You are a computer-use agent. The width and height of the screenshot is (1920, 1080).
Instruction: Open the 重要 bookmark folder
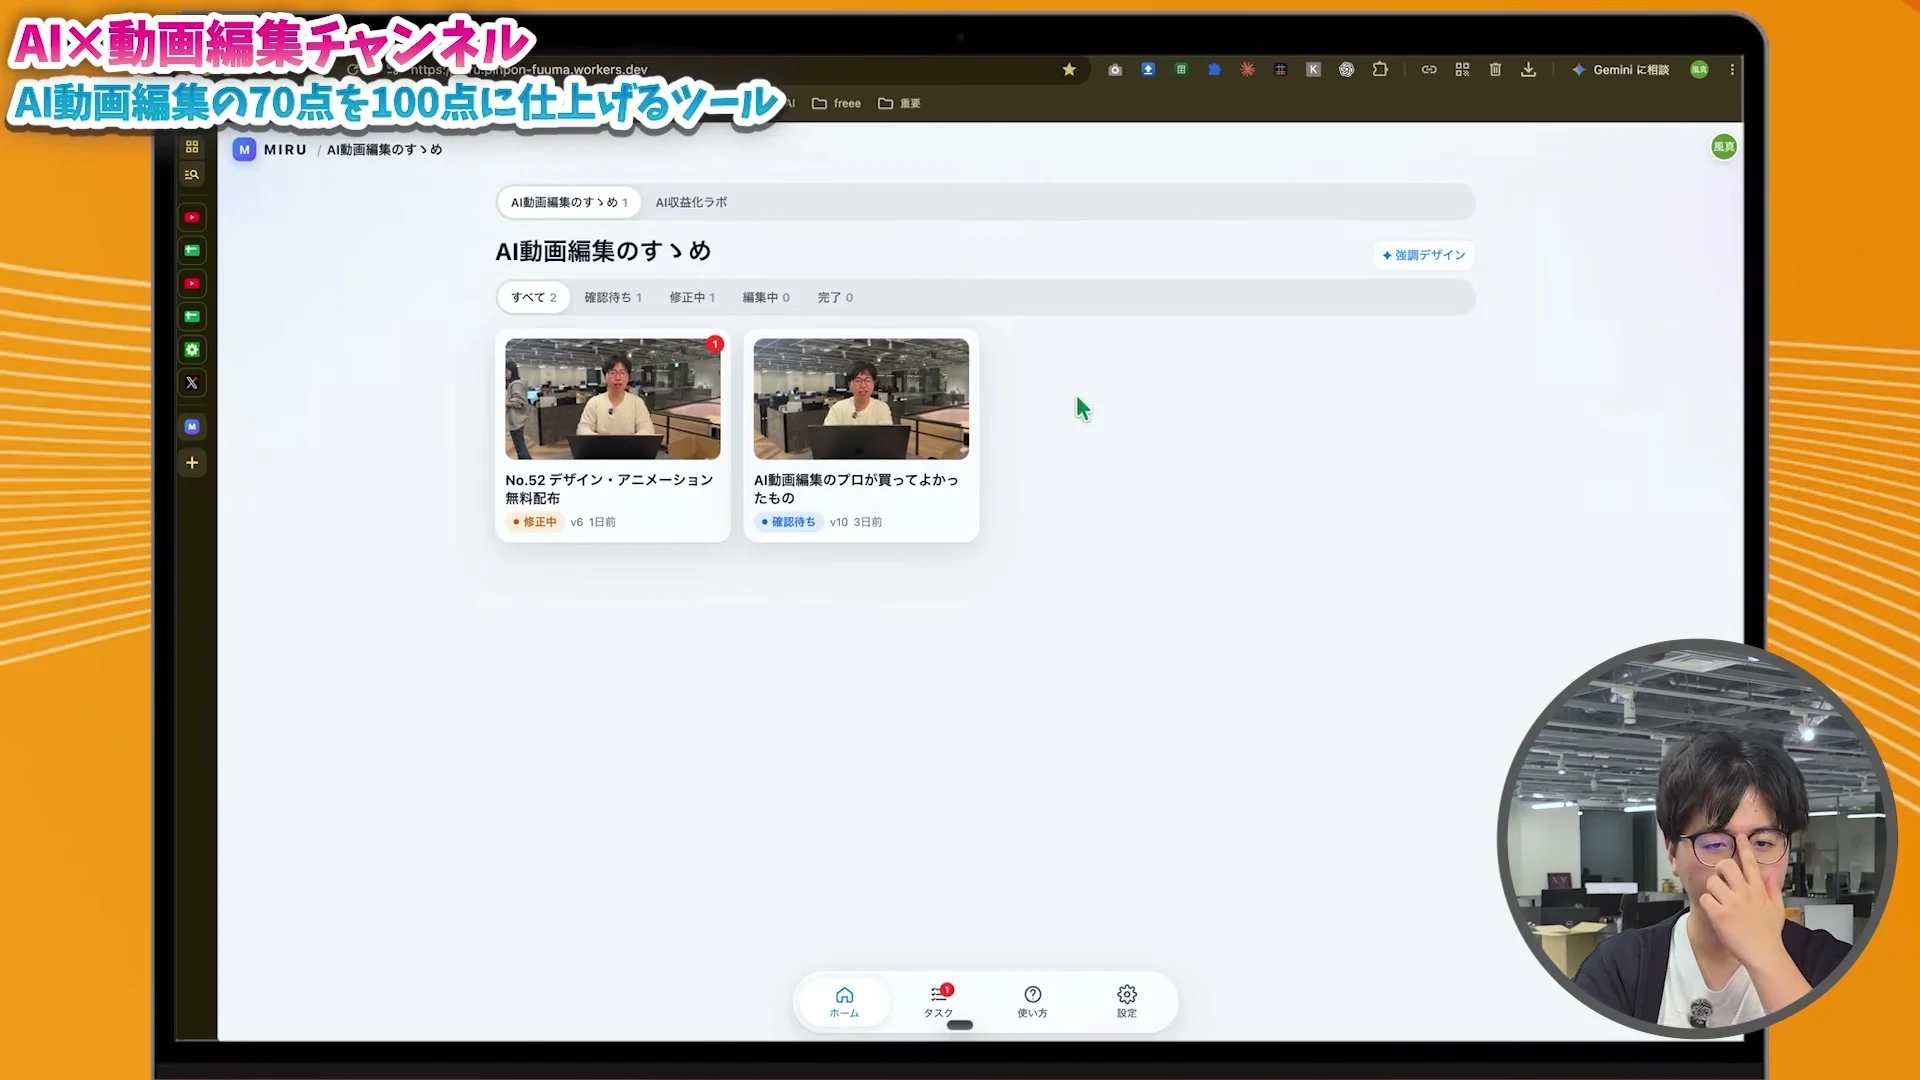pos(899,103)
